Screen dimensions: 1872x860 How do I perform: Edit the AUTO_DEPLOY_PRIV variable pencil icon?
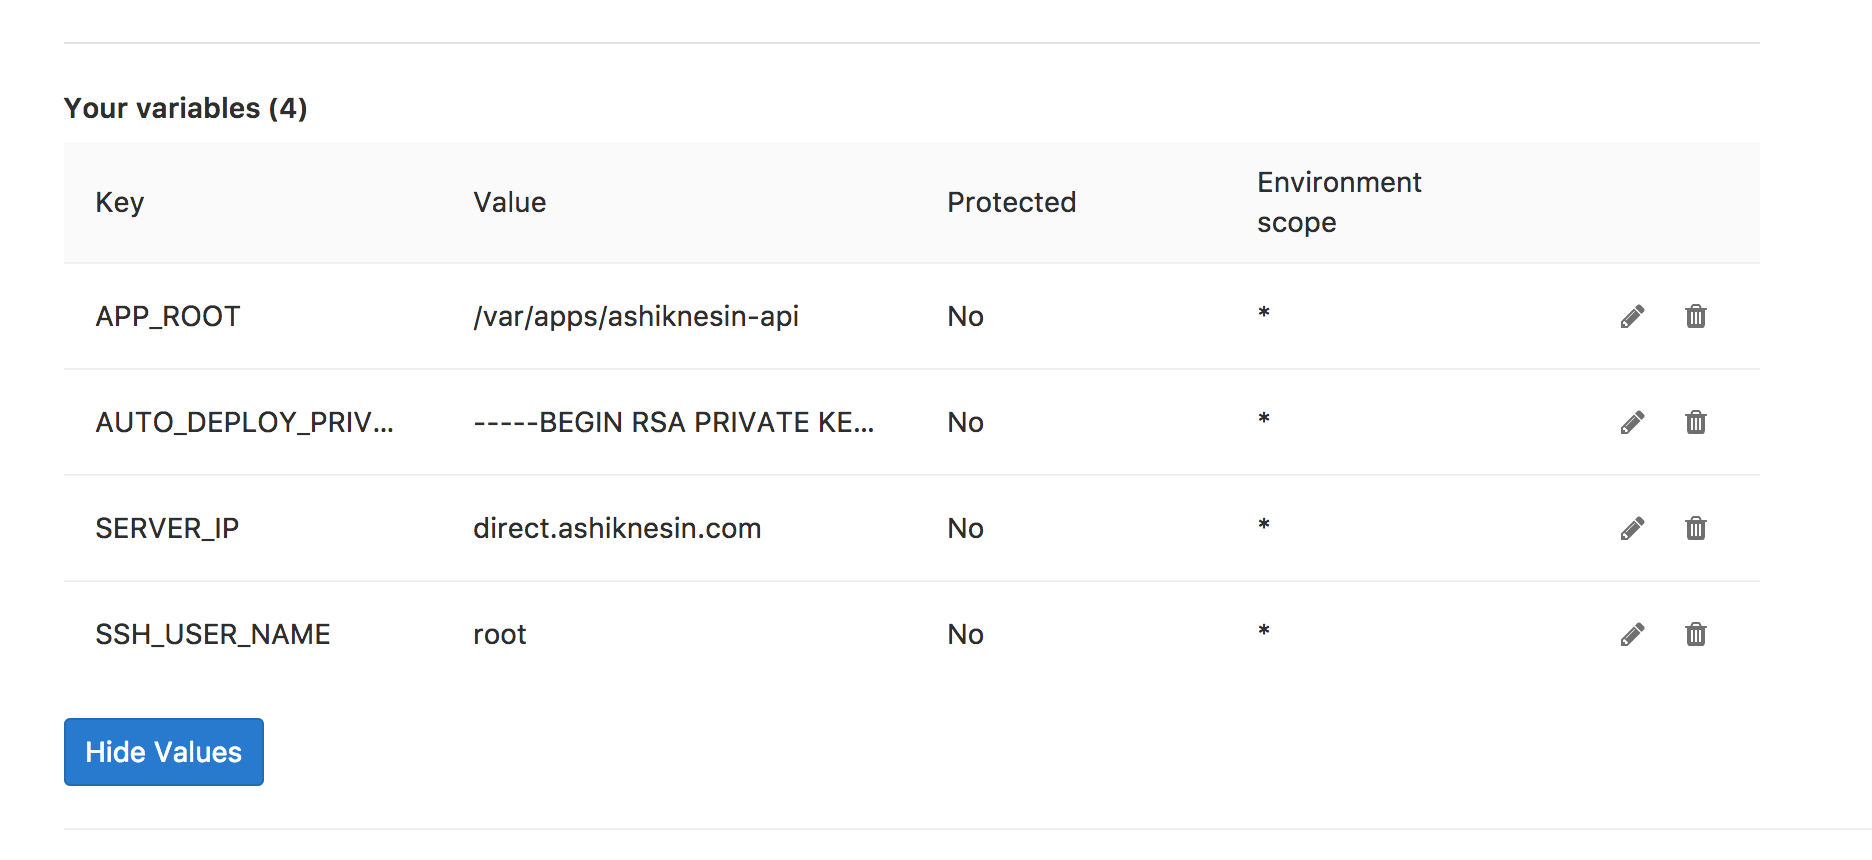[x=1632, y=423]
